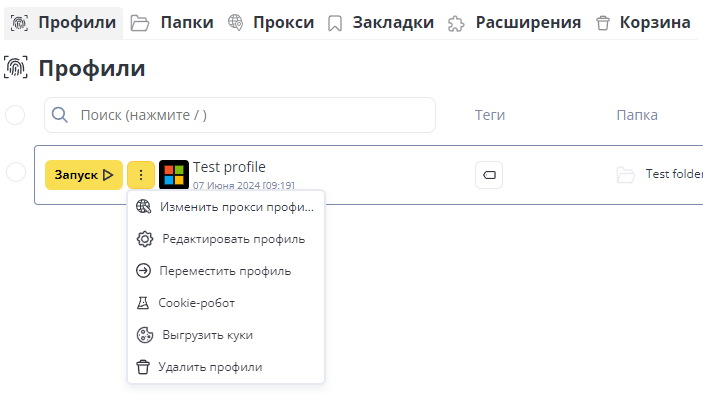This screenshot has width=703, height=394.
Task: Click the magnifier icon in search
Action: (x=60, y=115)
